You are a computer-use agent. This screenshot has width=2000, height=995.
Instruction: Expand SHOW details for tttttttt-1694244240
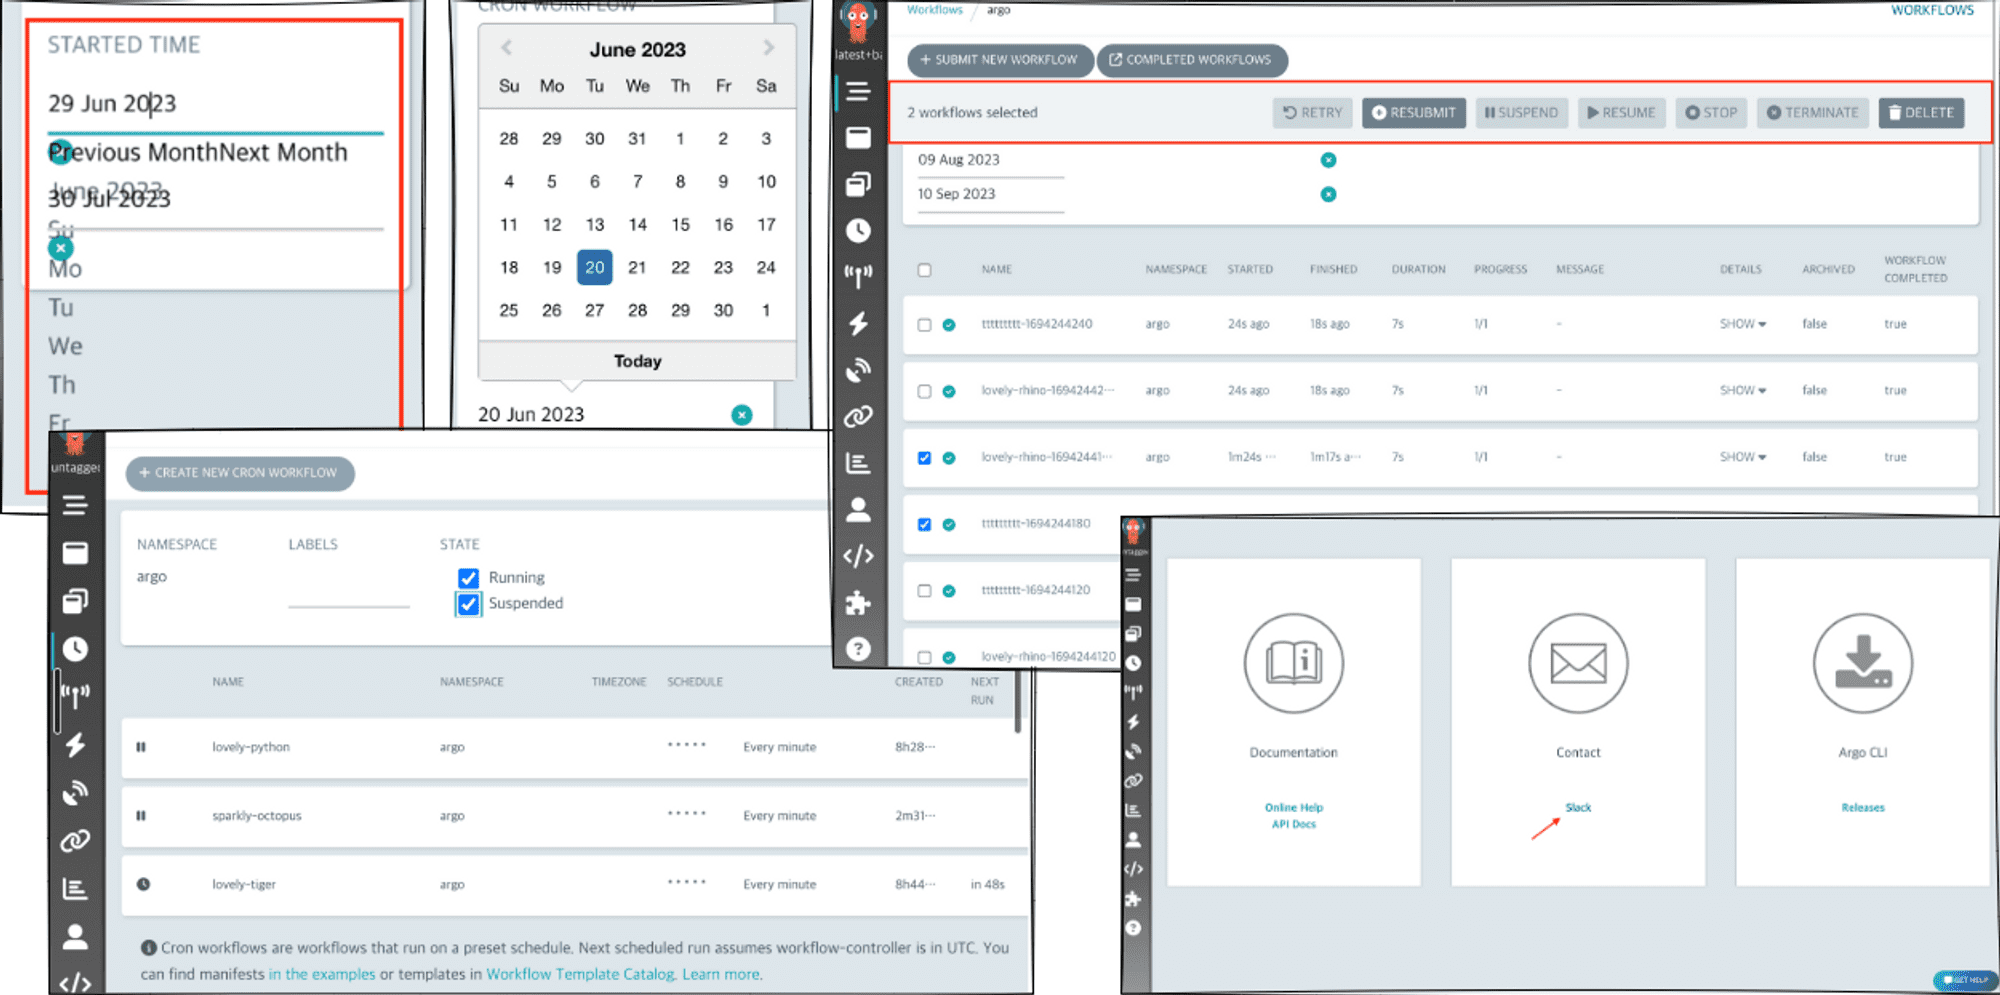pos(1742,324)
